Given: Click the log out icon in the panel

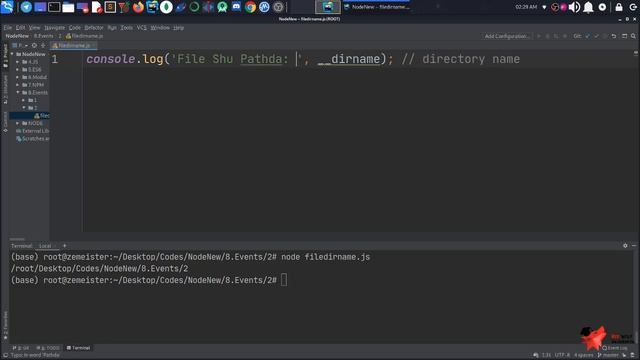Looking at the screenshot, I should pos(633,7).
